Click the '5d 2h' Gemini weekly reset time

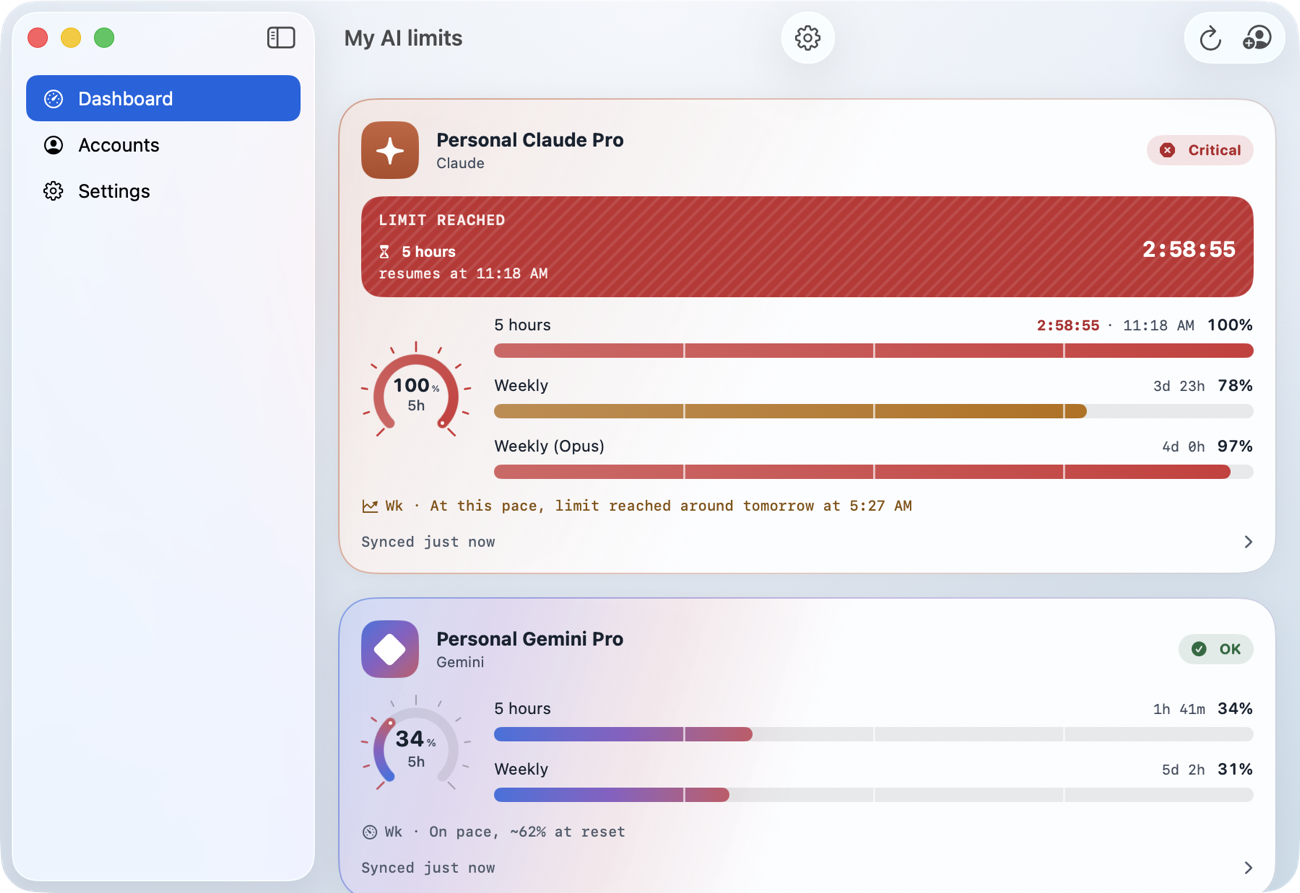point(1183,770)
